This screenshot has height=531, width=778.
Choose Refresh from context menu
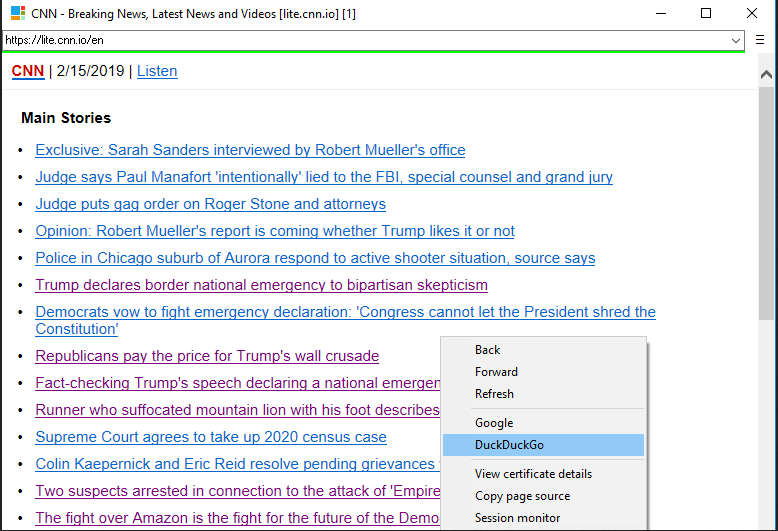(543, 394)
